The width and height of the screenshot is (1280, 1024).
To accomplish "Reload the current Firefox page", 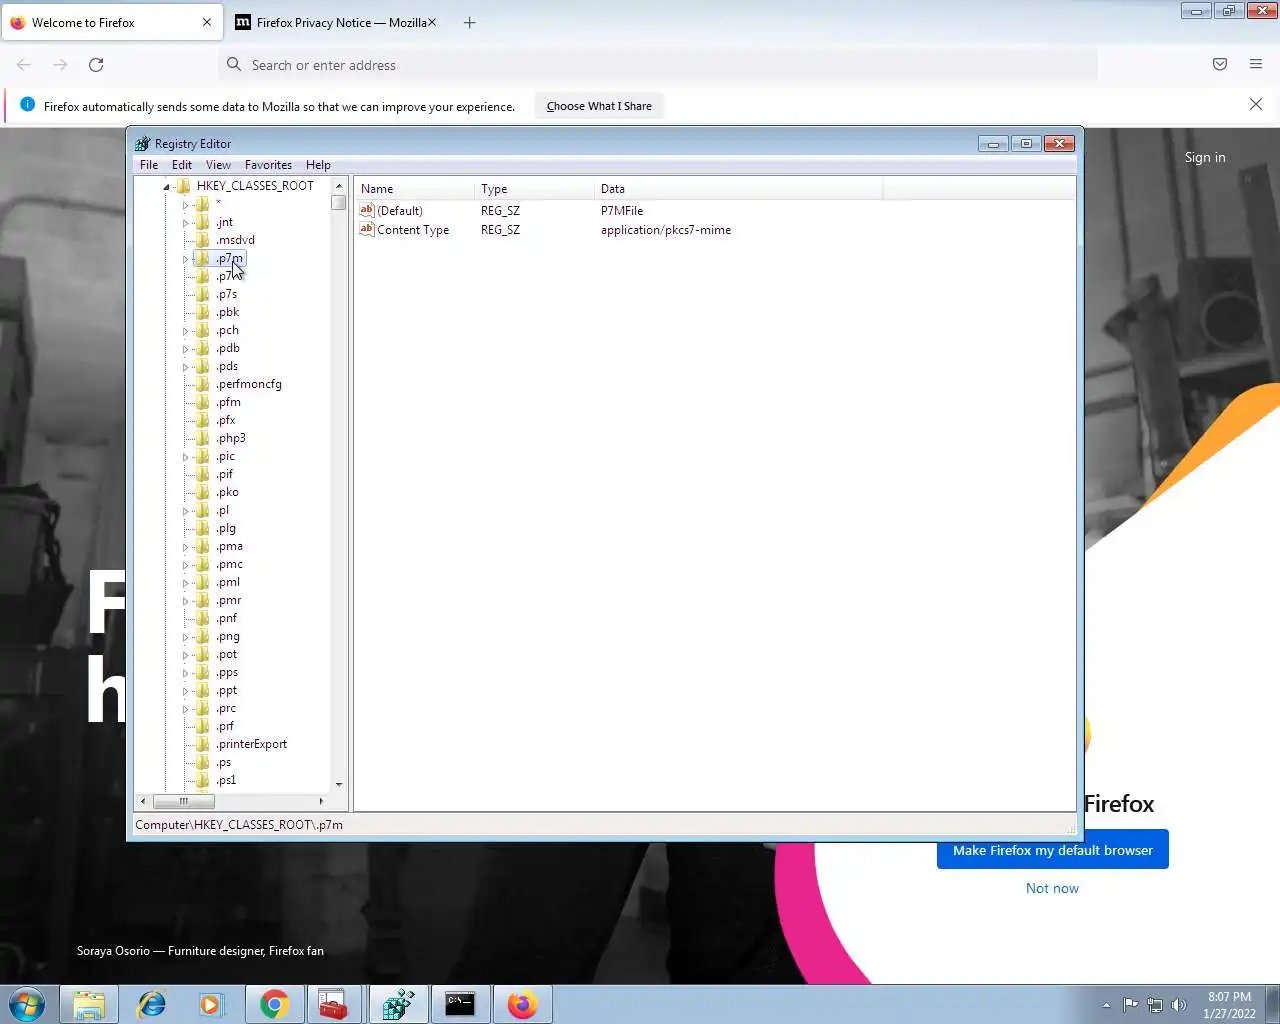I will coord(96,65).
